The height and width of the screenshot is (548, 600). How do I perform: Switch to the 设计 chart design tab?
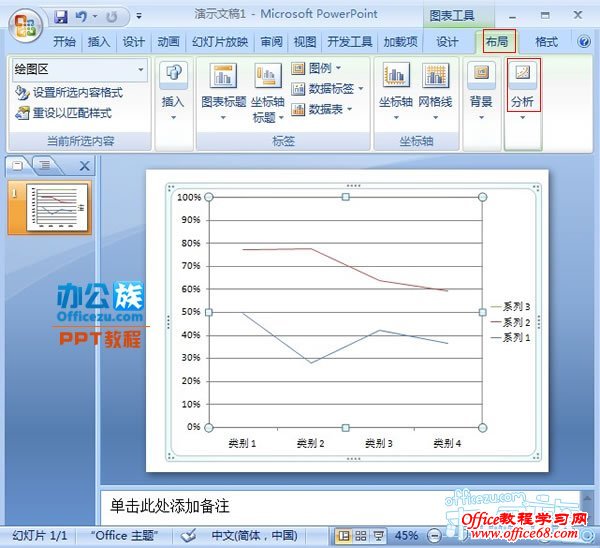(x=447, y=42)
